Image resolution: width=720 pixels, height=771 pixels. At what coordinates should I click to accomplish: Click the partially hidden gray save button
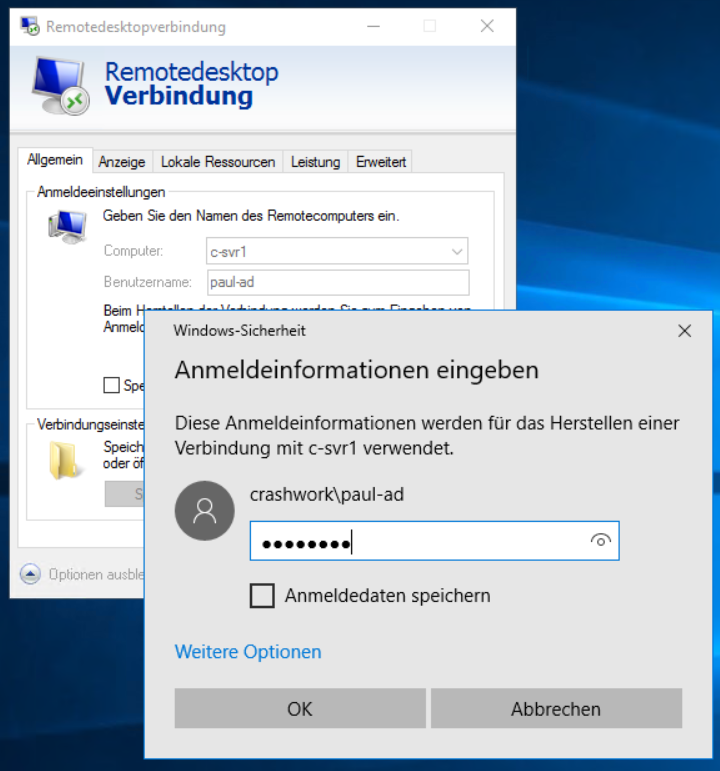pos(125,494)
